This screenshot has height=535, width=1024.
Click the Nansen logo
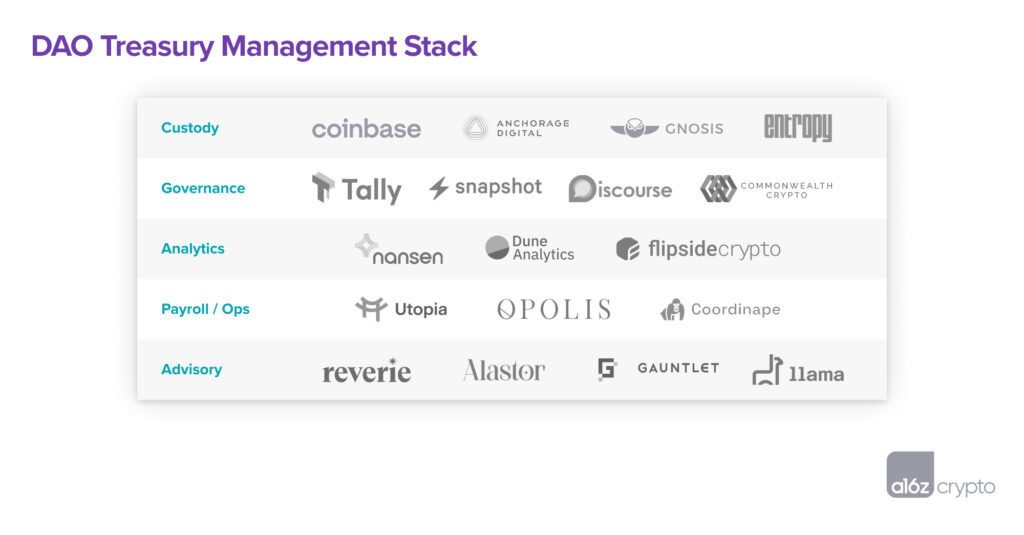coord(399,249)
